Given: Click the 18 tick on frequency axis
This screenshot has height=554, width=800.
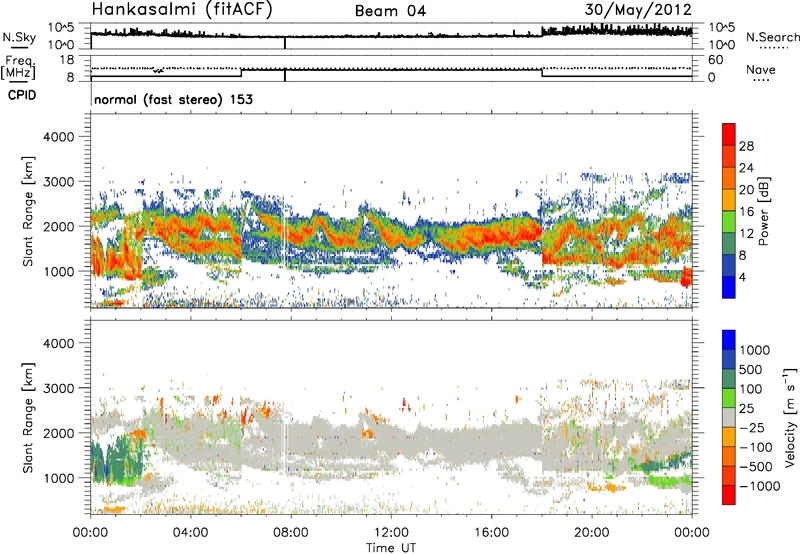Looking at the screenshot, I should pyautogui.click(x=67, y=60).
